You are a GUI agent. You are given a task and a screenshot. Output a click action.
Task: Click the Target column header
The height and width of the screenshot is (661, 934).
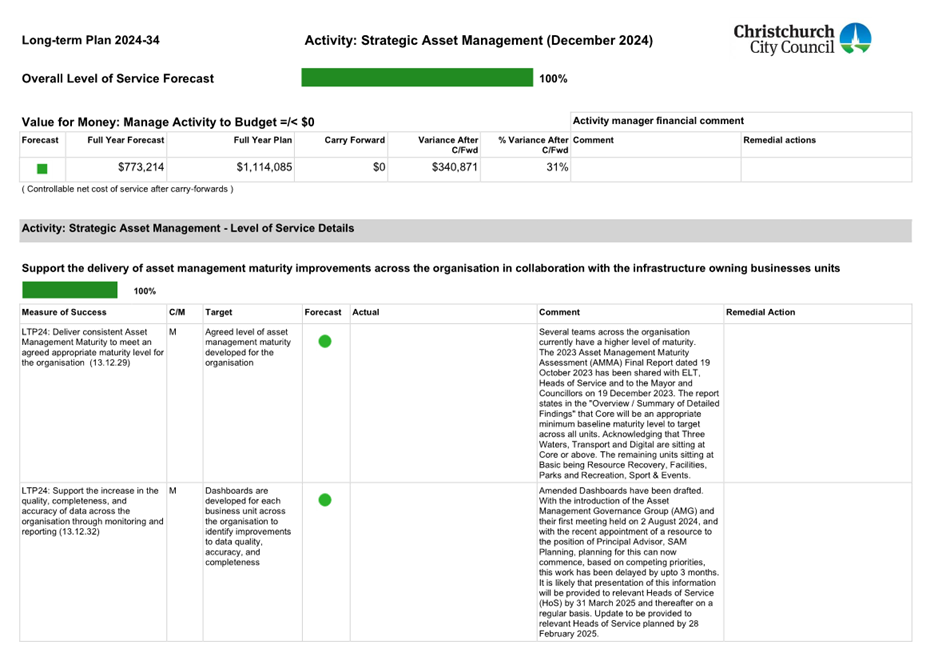(x=219, y=313)
